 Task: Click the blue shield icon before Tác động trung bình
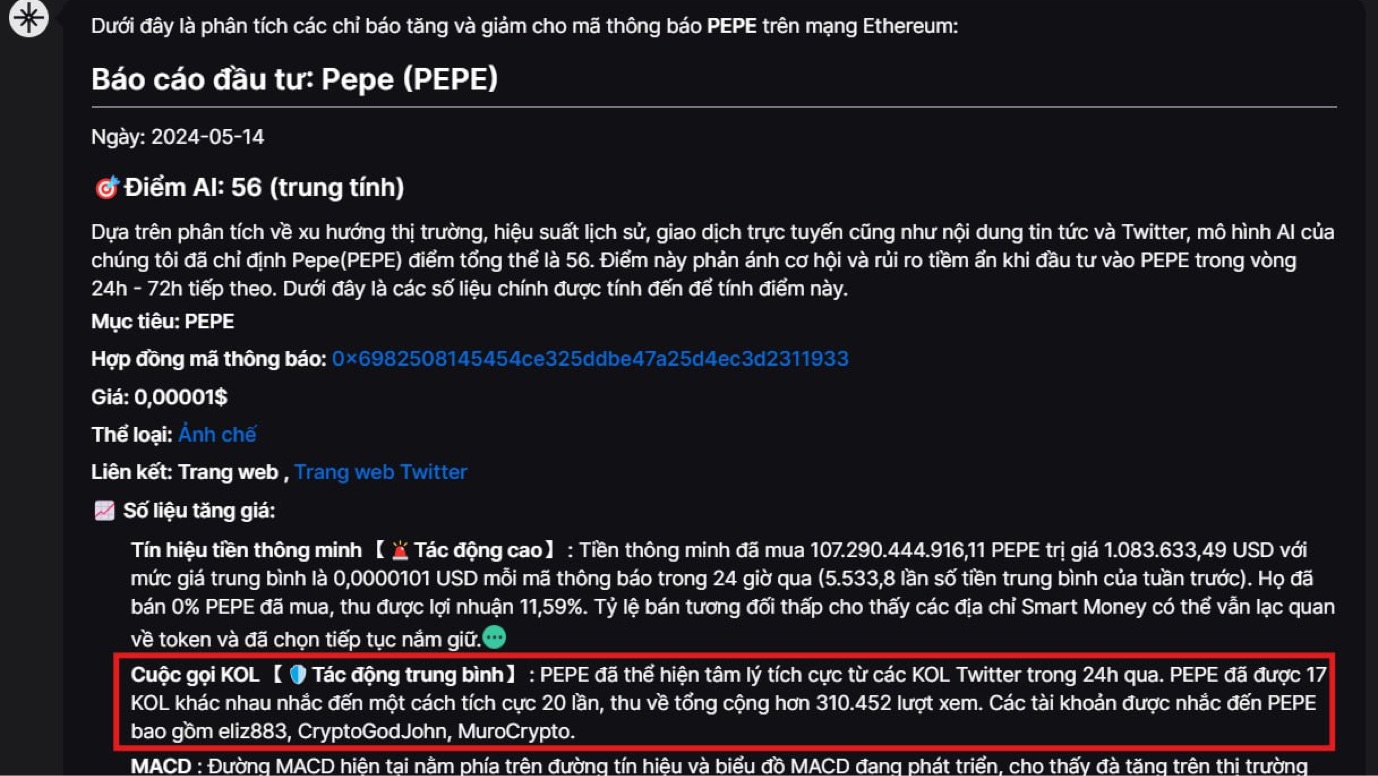click(297, 675)
